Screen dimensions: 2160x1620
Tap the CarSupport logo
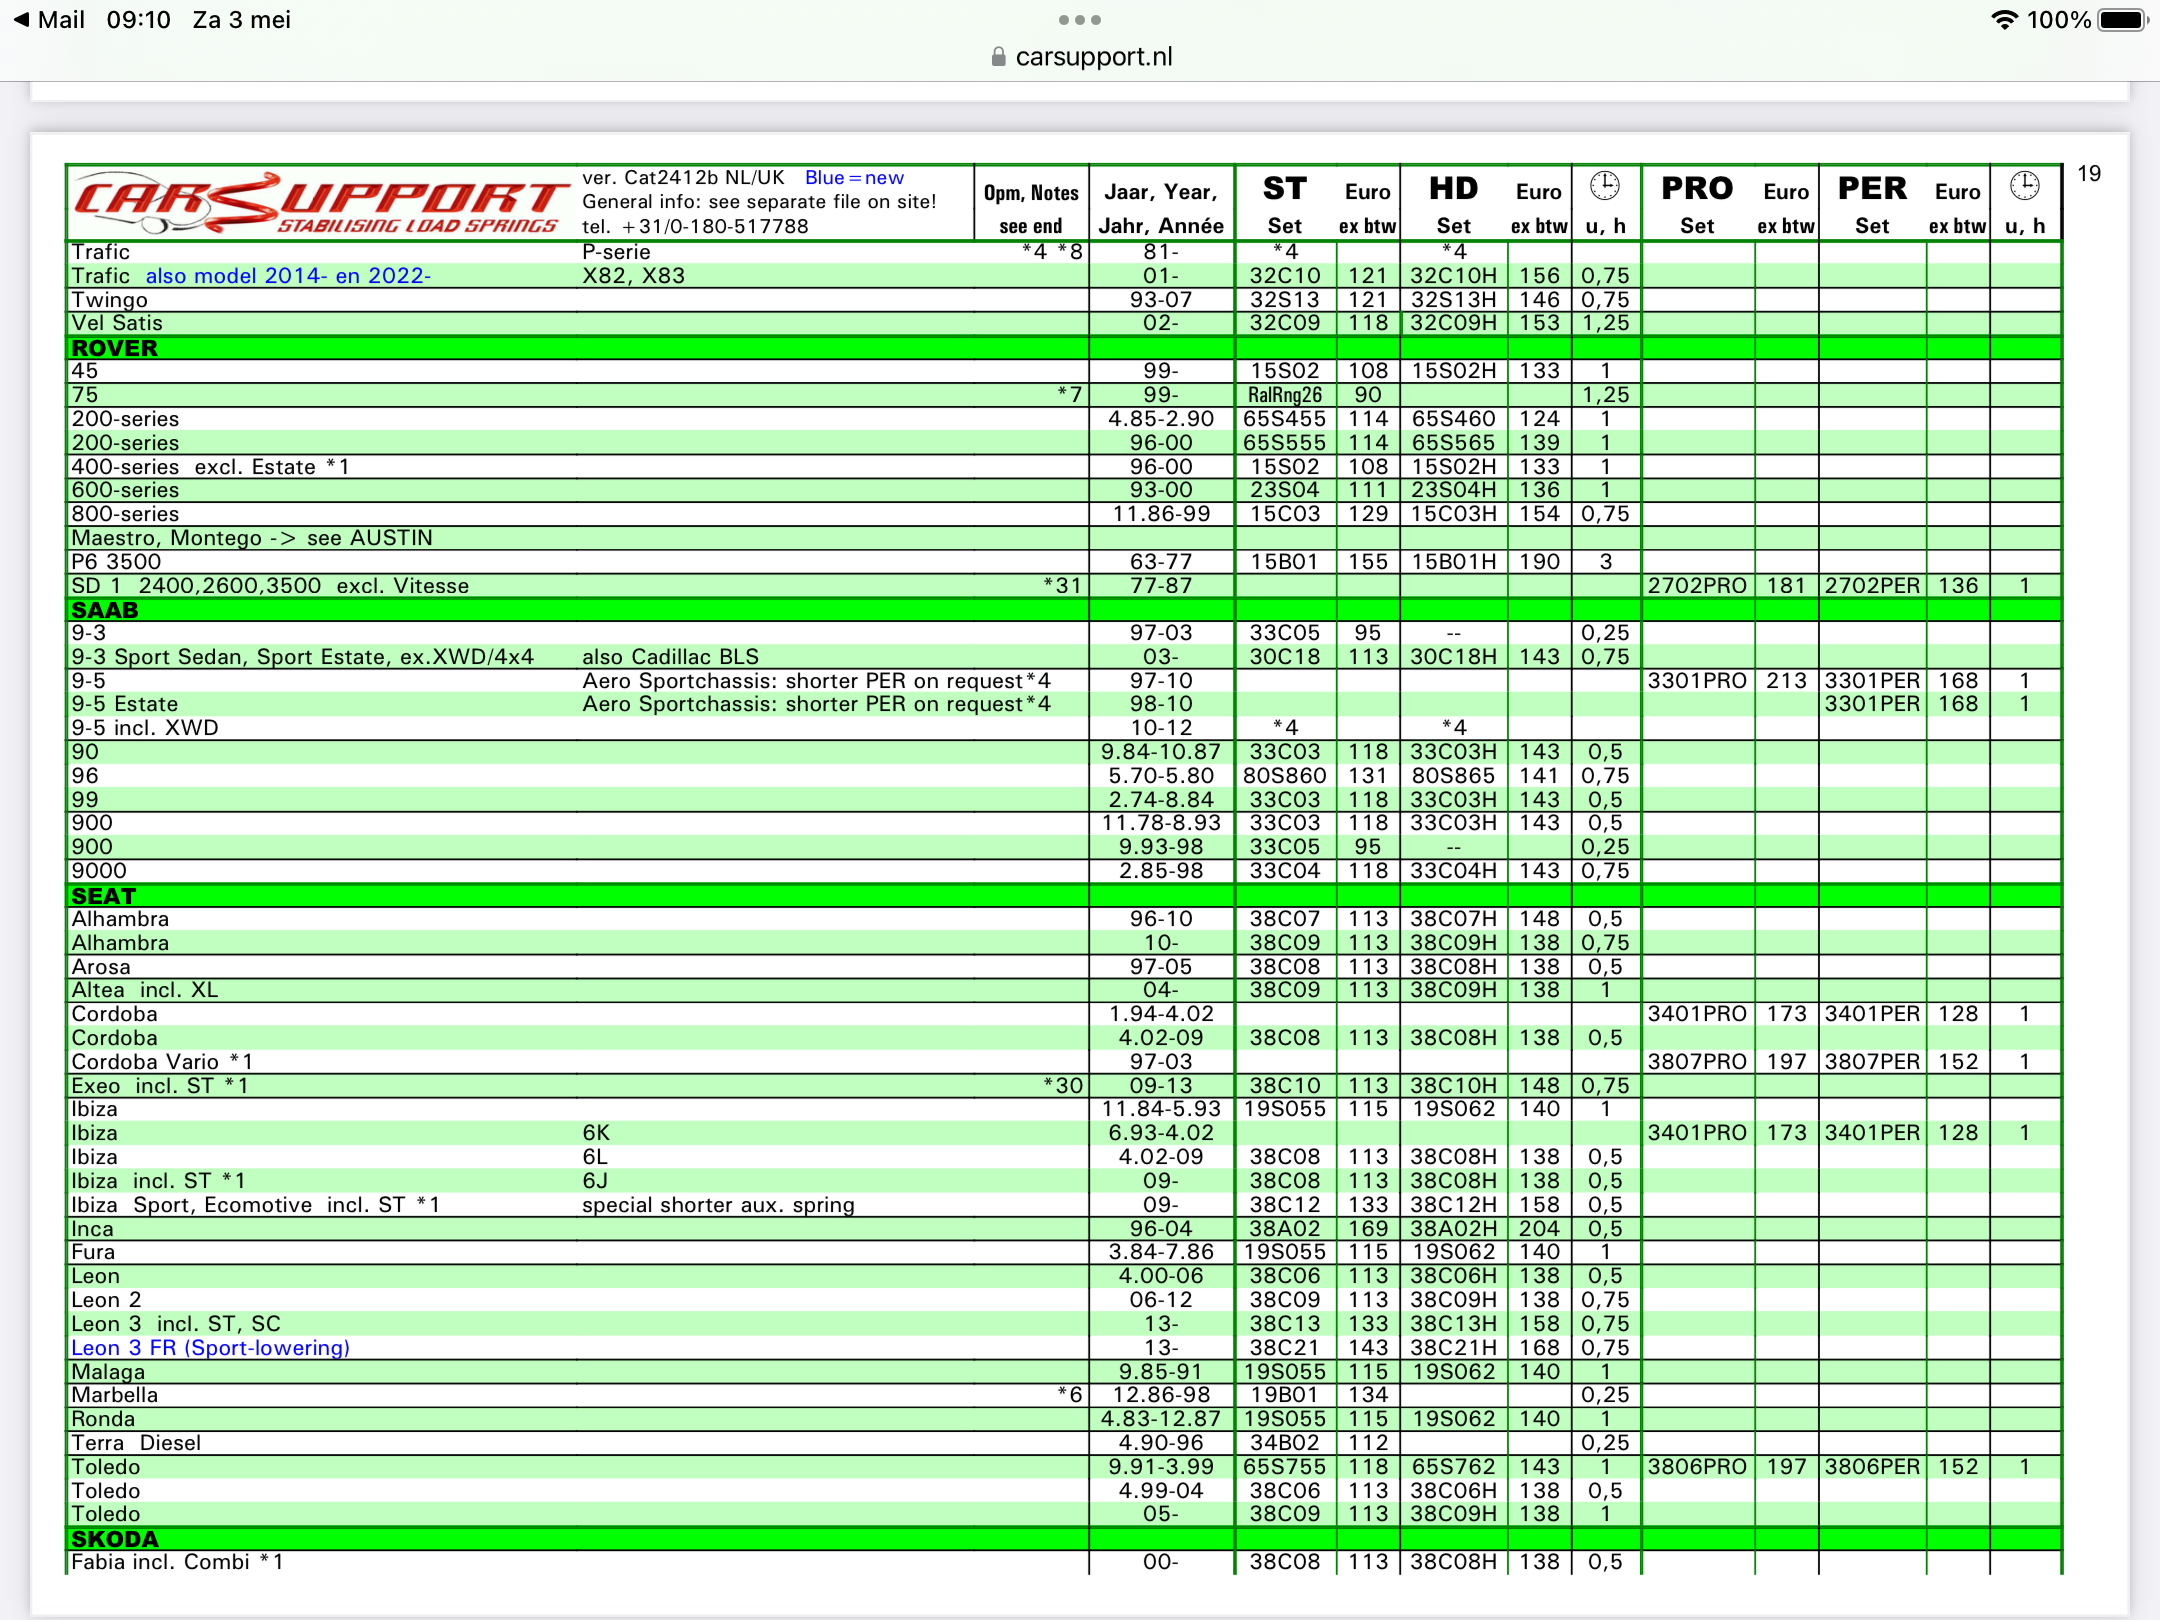[320, 203]
